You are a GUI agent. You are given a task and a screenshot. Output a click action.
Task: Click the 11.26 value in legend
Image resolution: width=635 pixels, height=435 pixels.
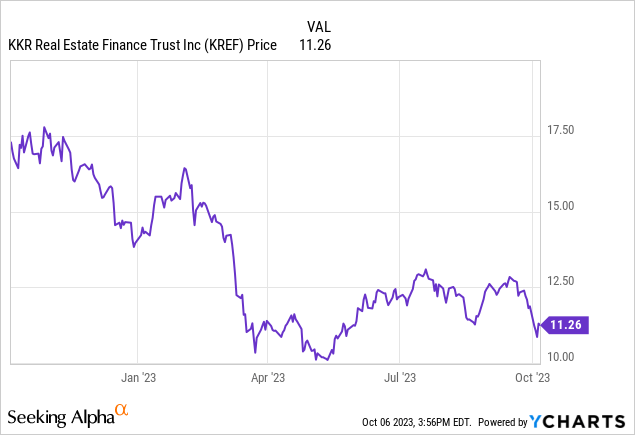tap(316, 45)
